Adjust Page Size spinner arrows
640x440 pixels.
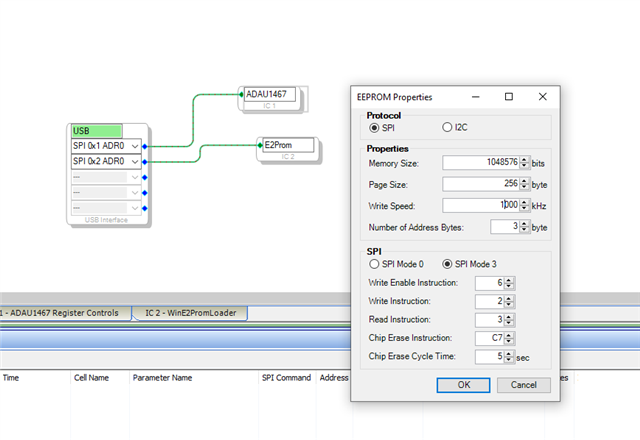[x=524, y=184]
